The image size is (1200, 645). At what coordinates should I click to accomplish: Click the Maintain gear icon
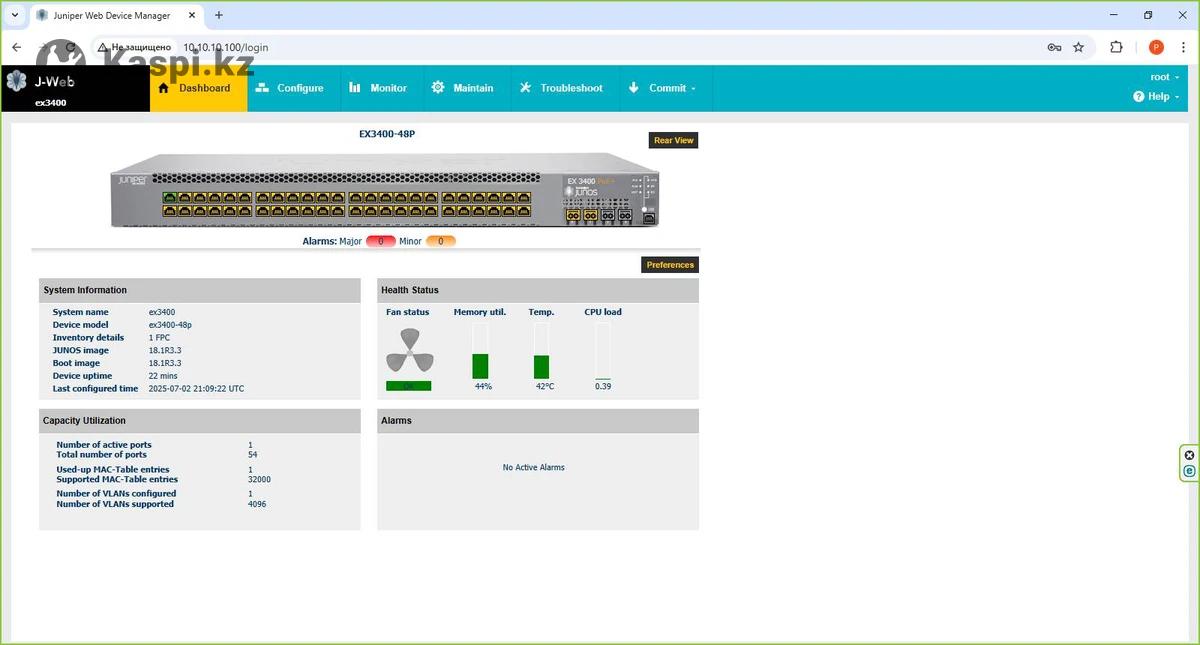point(438,88)
